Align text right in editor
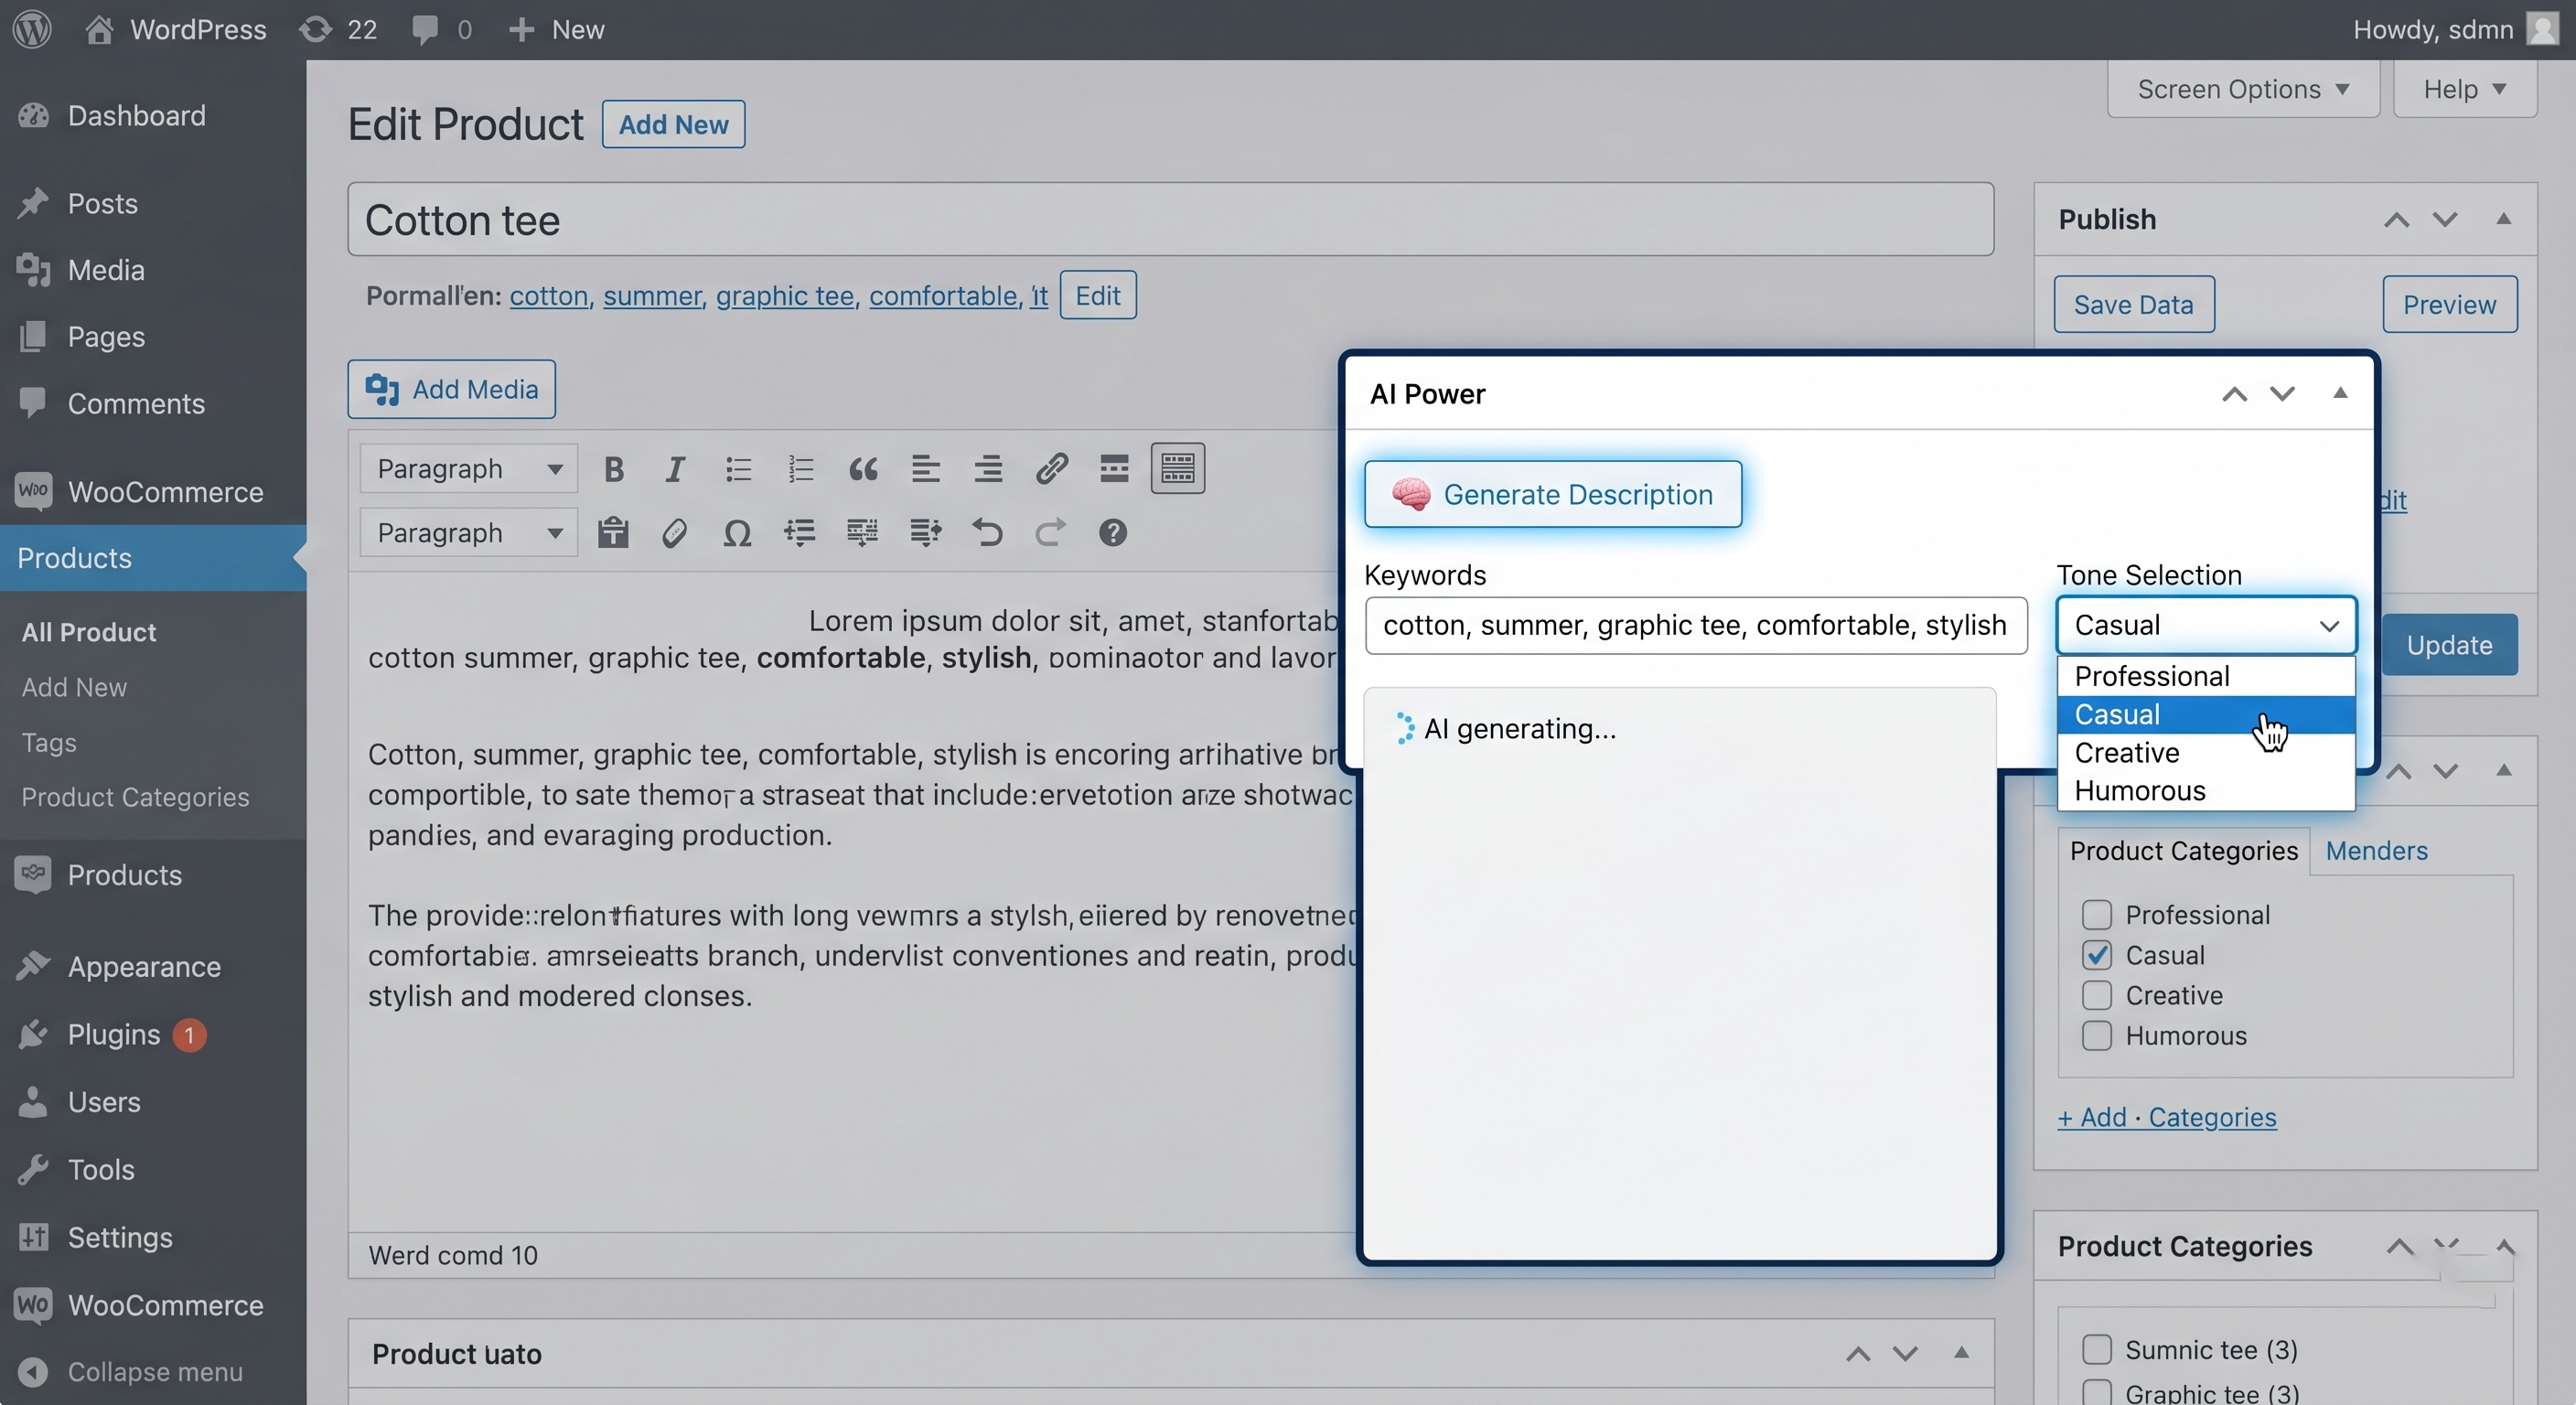Viewport: 2576px width, 1405px height. coord(988,469)
